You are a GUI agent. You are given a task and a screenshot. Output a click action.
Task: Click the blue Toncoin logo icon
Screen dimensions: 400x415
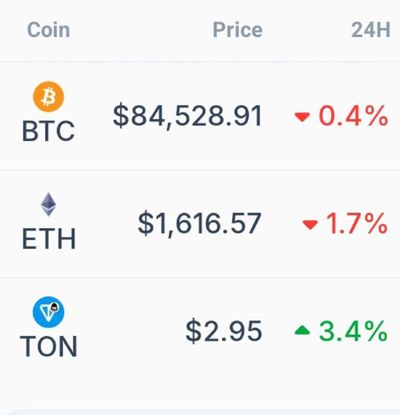click(x=48, y=312)
